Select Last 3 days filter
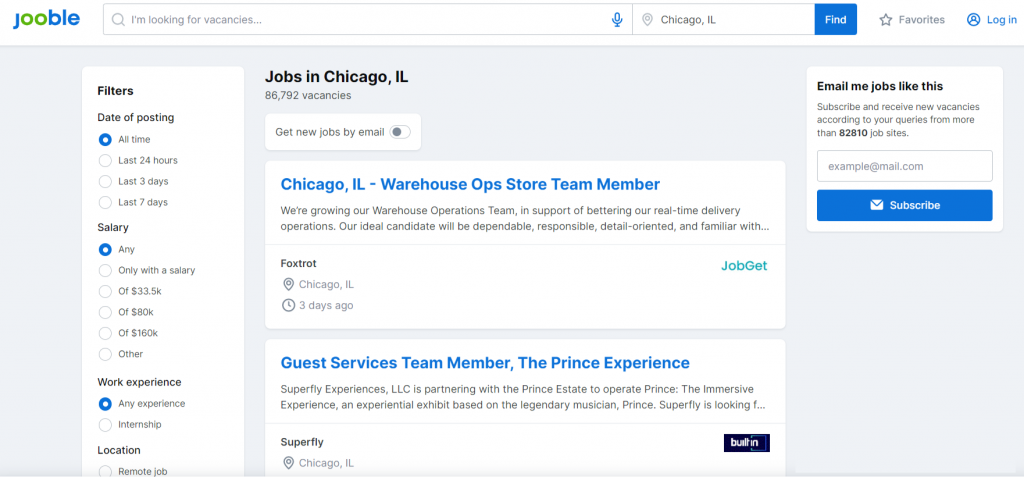 [105, 181]
